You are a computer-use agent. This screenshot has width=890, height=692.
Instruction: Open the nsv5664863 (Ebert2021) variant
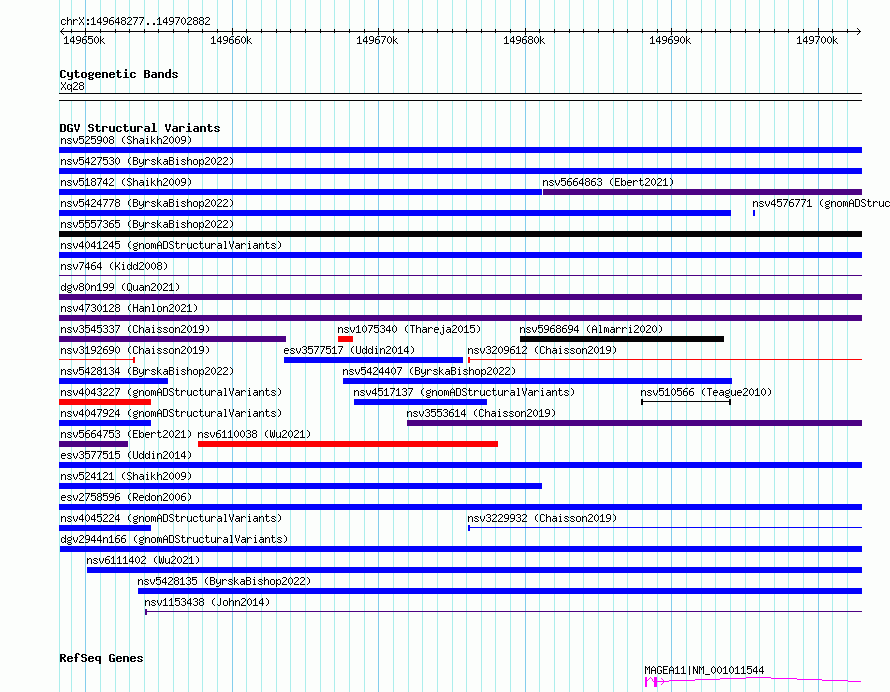pyautogui.click(x=608, y=182)
